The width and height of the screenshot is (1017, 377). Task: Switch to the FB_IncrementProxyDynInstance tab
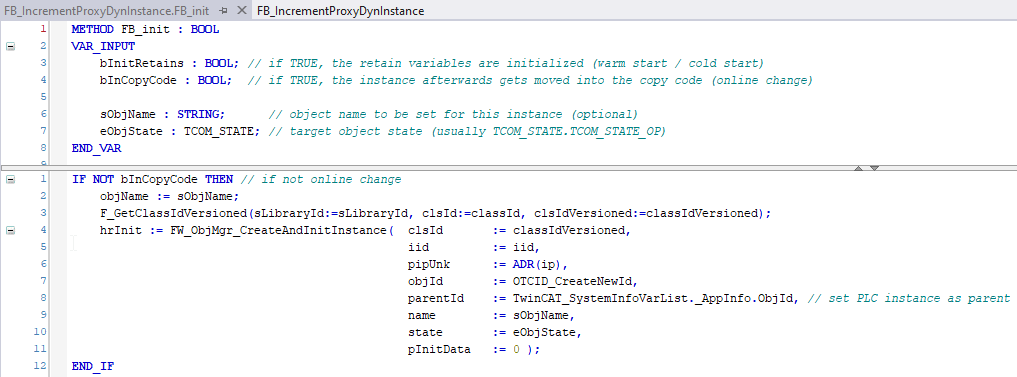click(341, 11)
